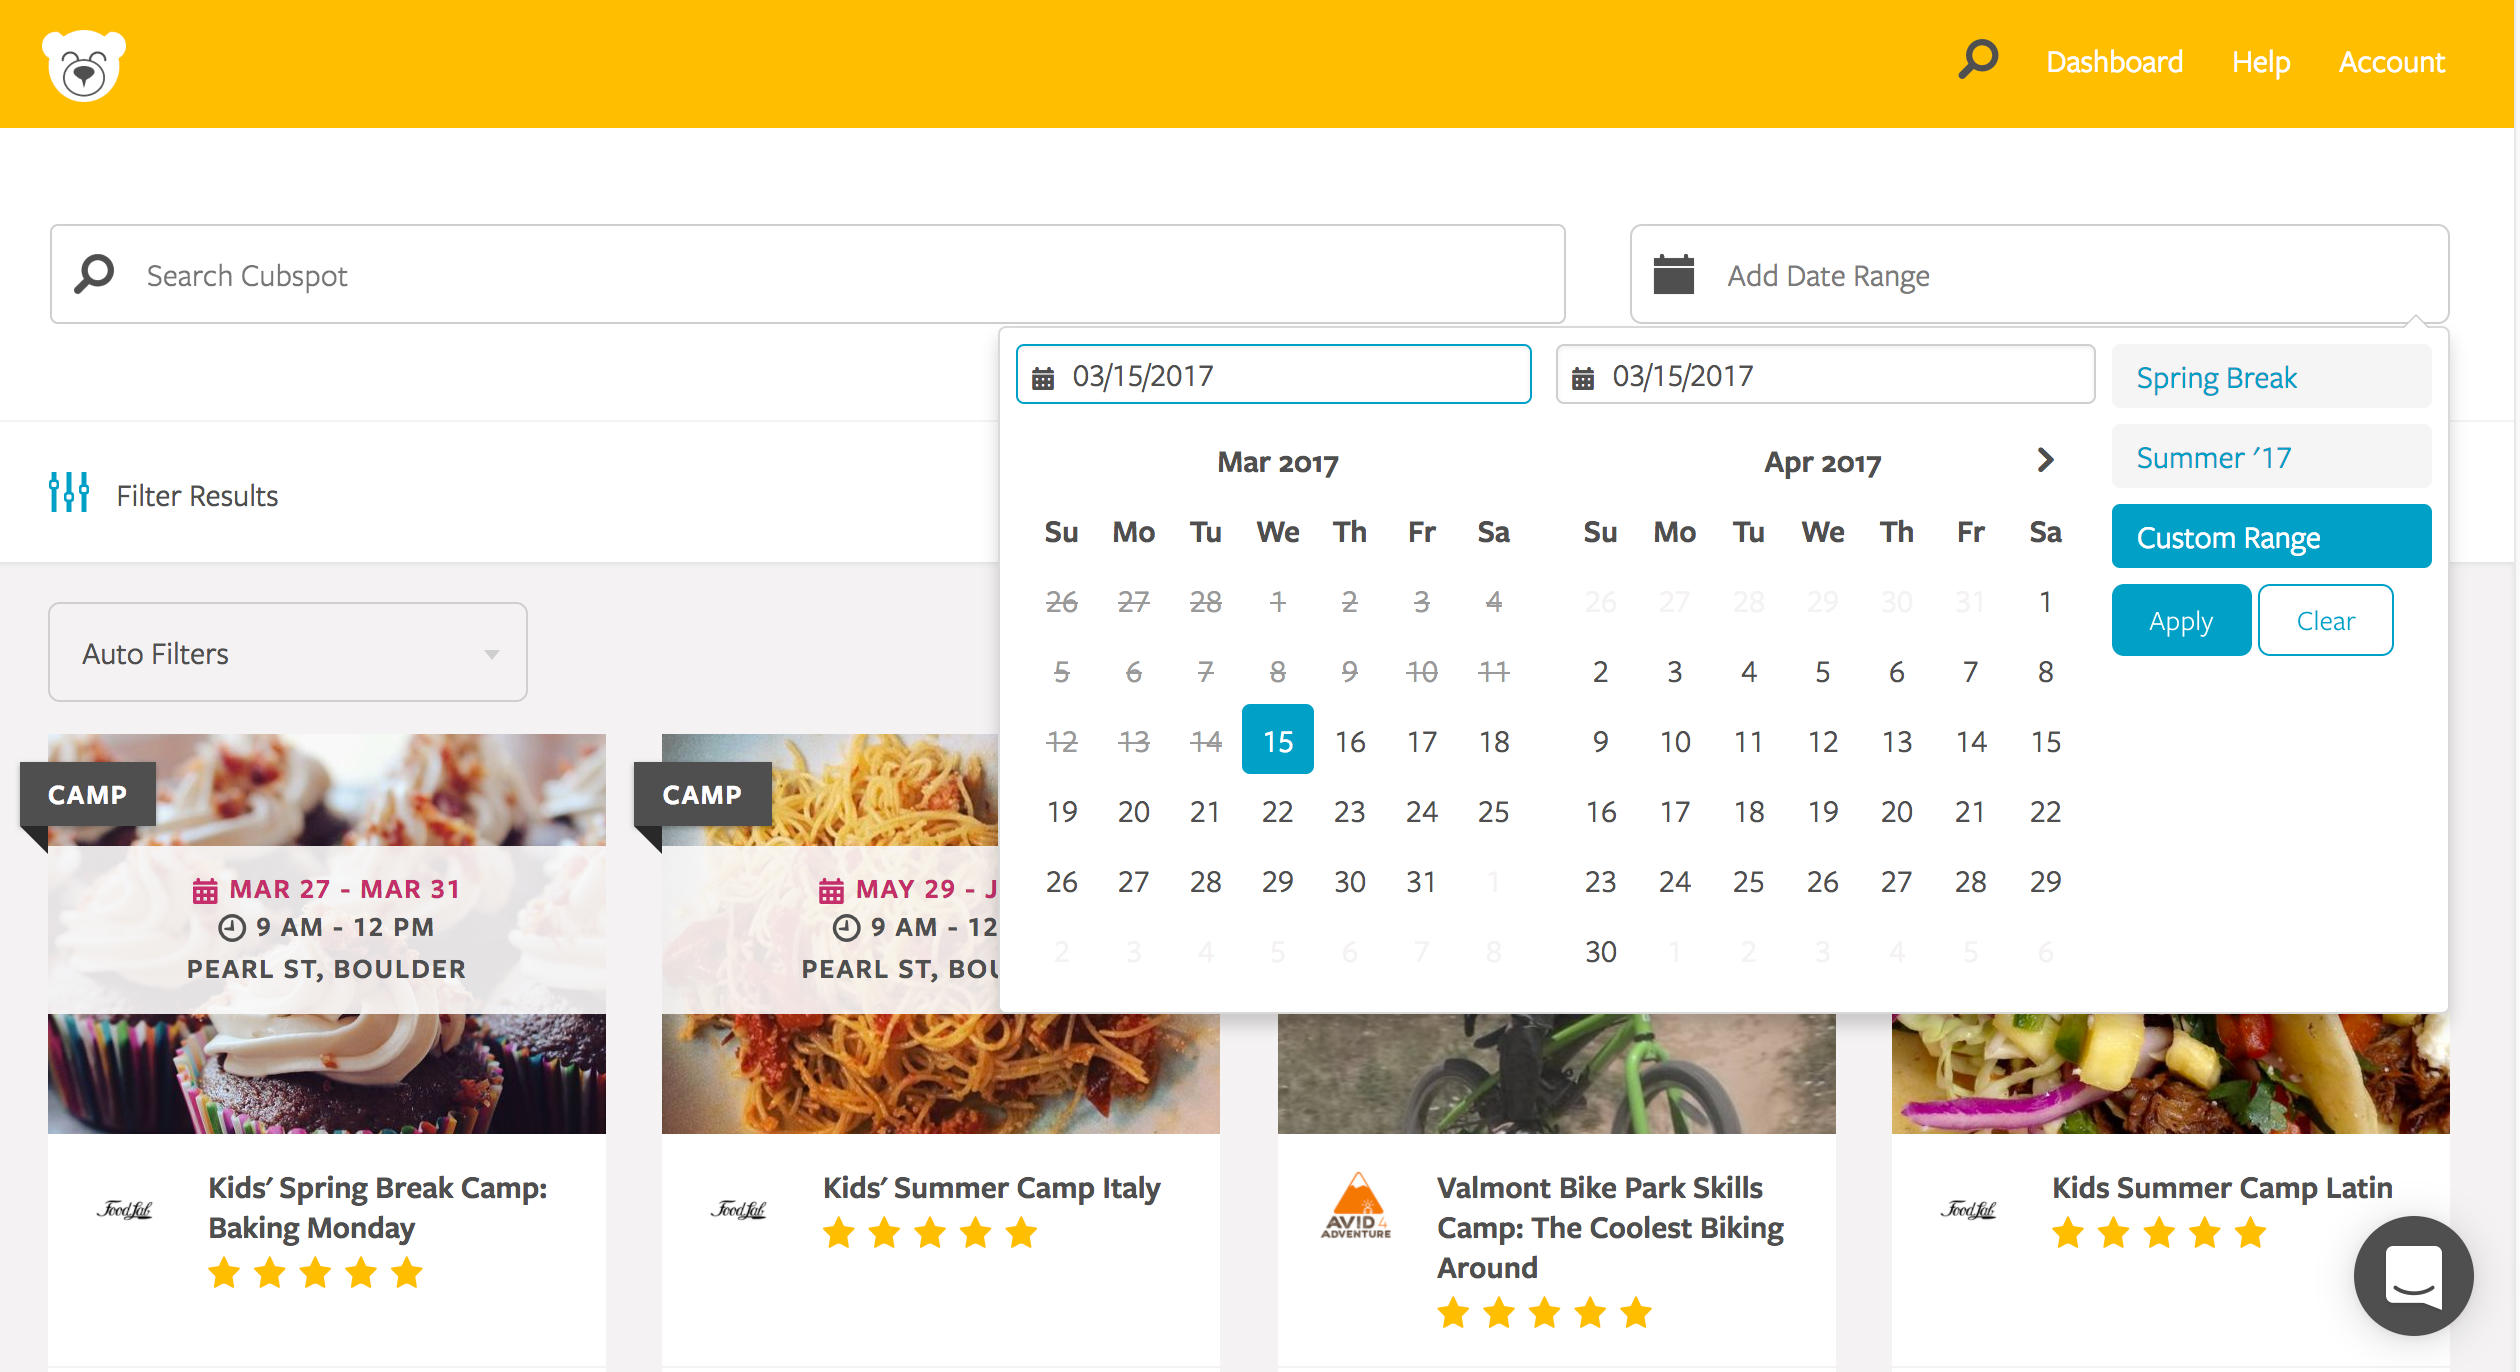Expand the Auto Filters dropdown

coord(288,653)
